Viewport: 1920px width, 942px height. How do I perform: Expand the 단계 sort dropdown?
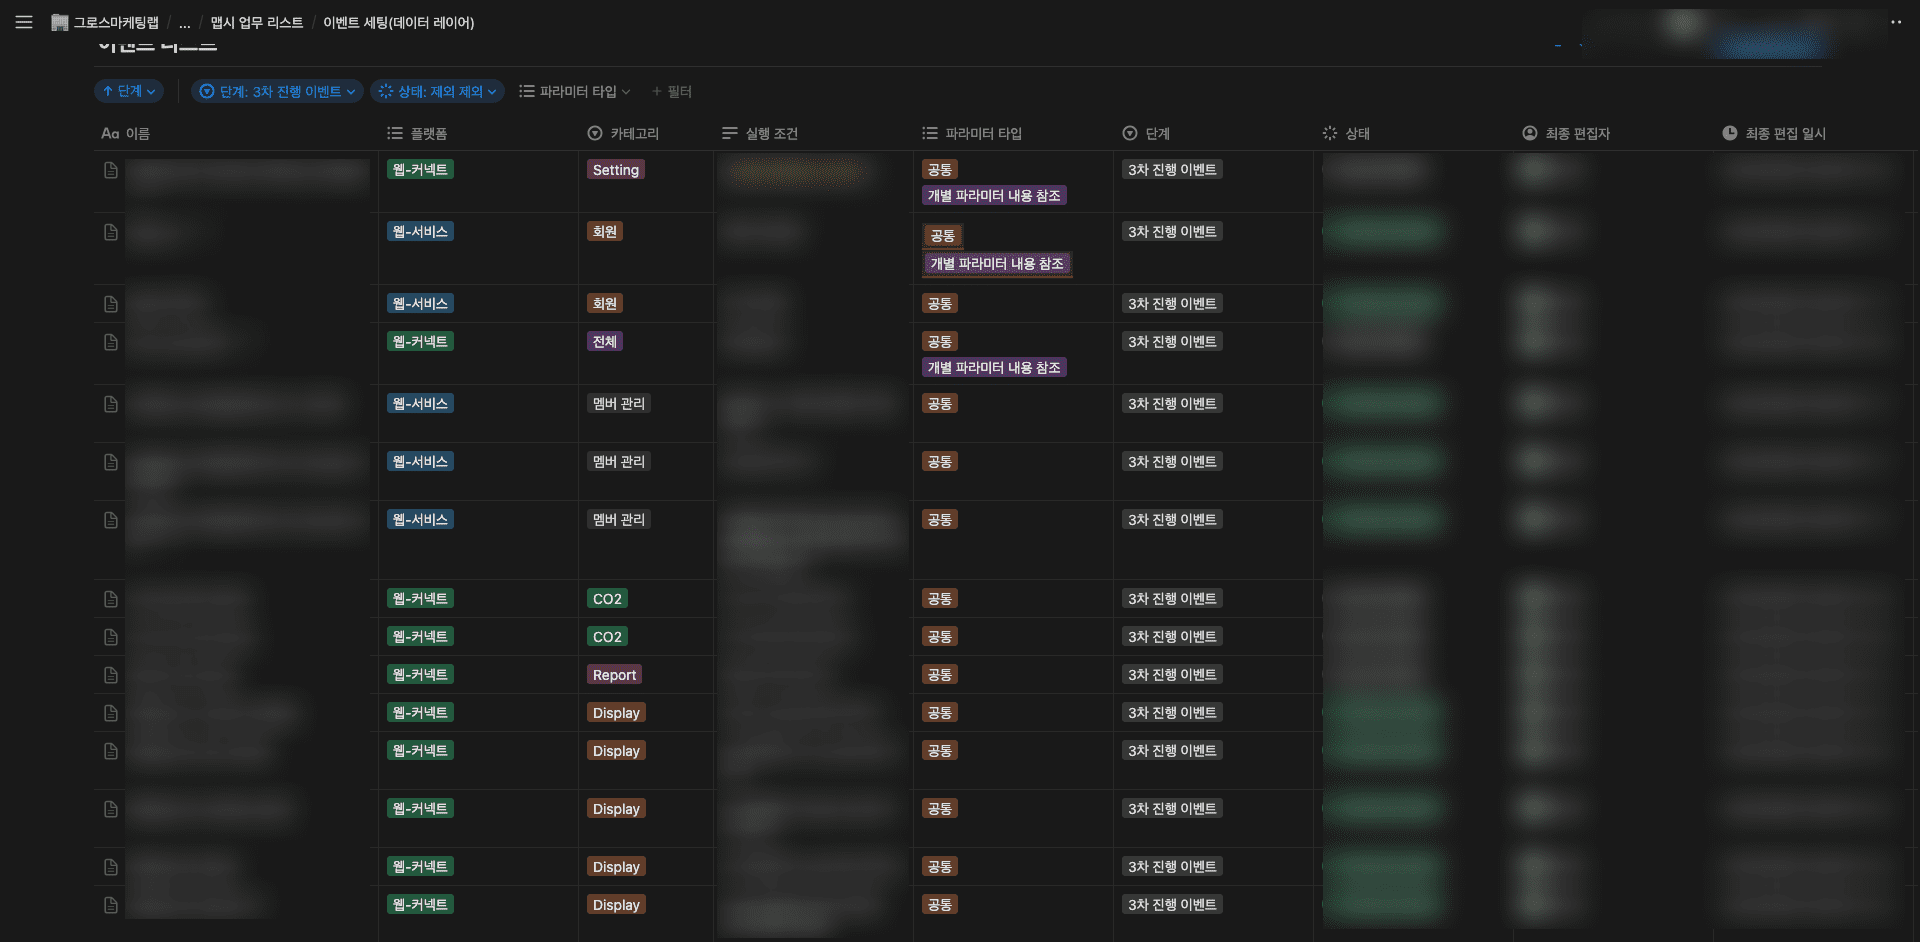[x=129, y=91]
